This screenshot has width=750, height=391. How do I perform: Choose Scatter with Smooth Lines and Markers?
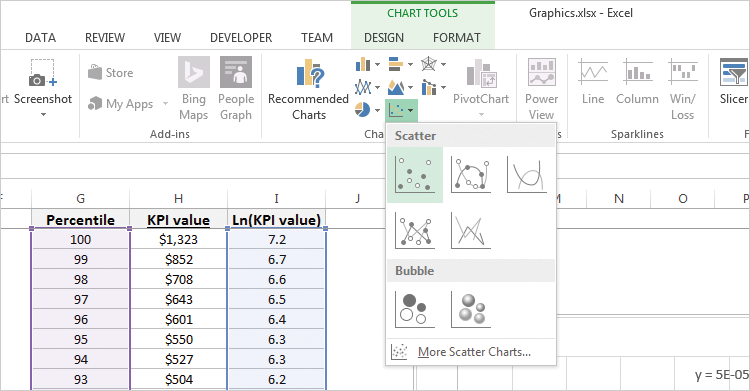tap(471, 175)
